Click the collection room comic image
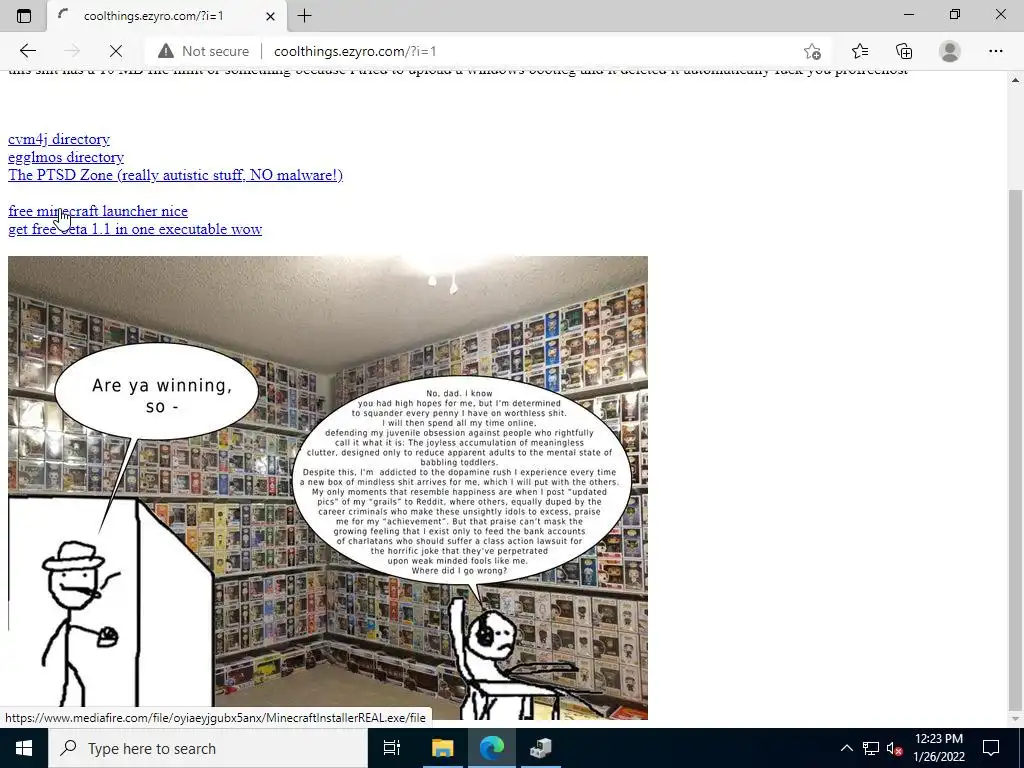The height and width of the screenshot is (768, 1024). point(328,488)
